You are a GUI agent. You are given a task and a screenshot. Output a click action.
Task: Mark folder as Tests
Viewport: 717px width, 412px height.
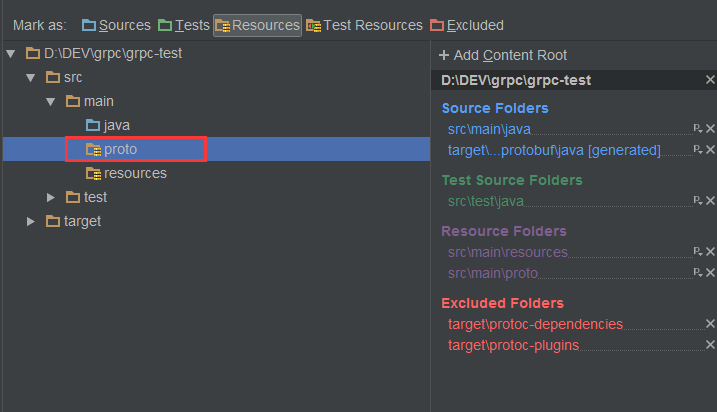pos(183,25)
